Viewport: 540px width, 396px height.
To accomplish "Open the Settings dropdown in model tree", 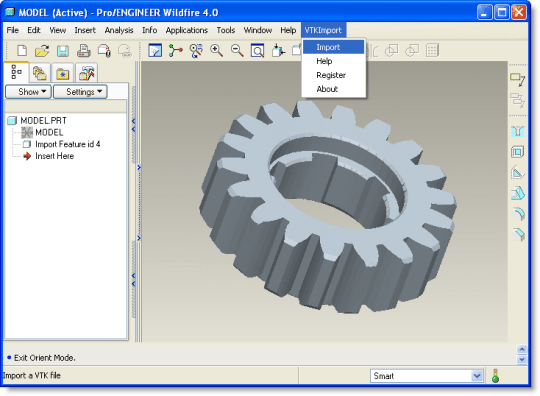I will tap(80, 92).
